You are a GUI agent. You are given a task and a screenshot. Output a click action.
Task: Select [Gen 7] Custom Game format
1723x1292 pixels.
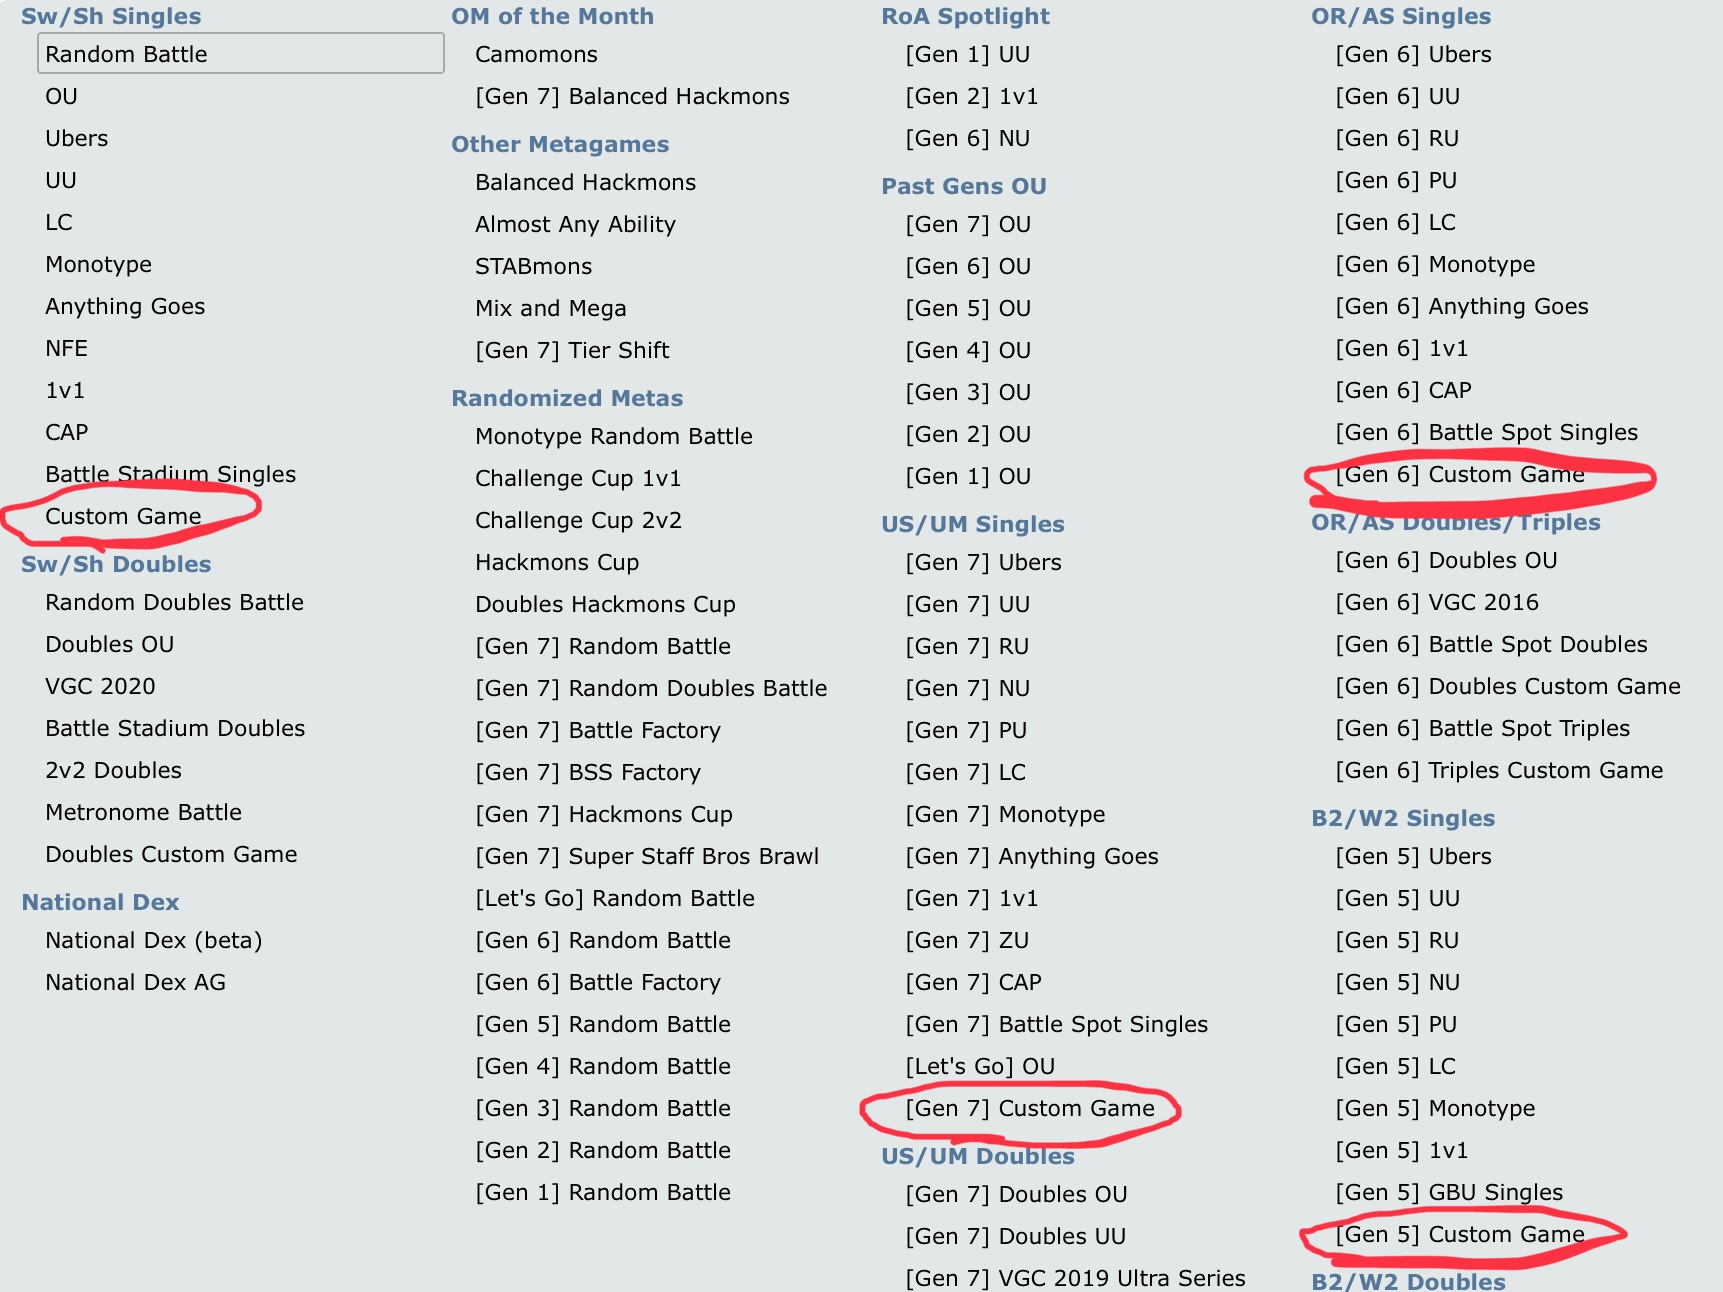click(1029, 1108)
